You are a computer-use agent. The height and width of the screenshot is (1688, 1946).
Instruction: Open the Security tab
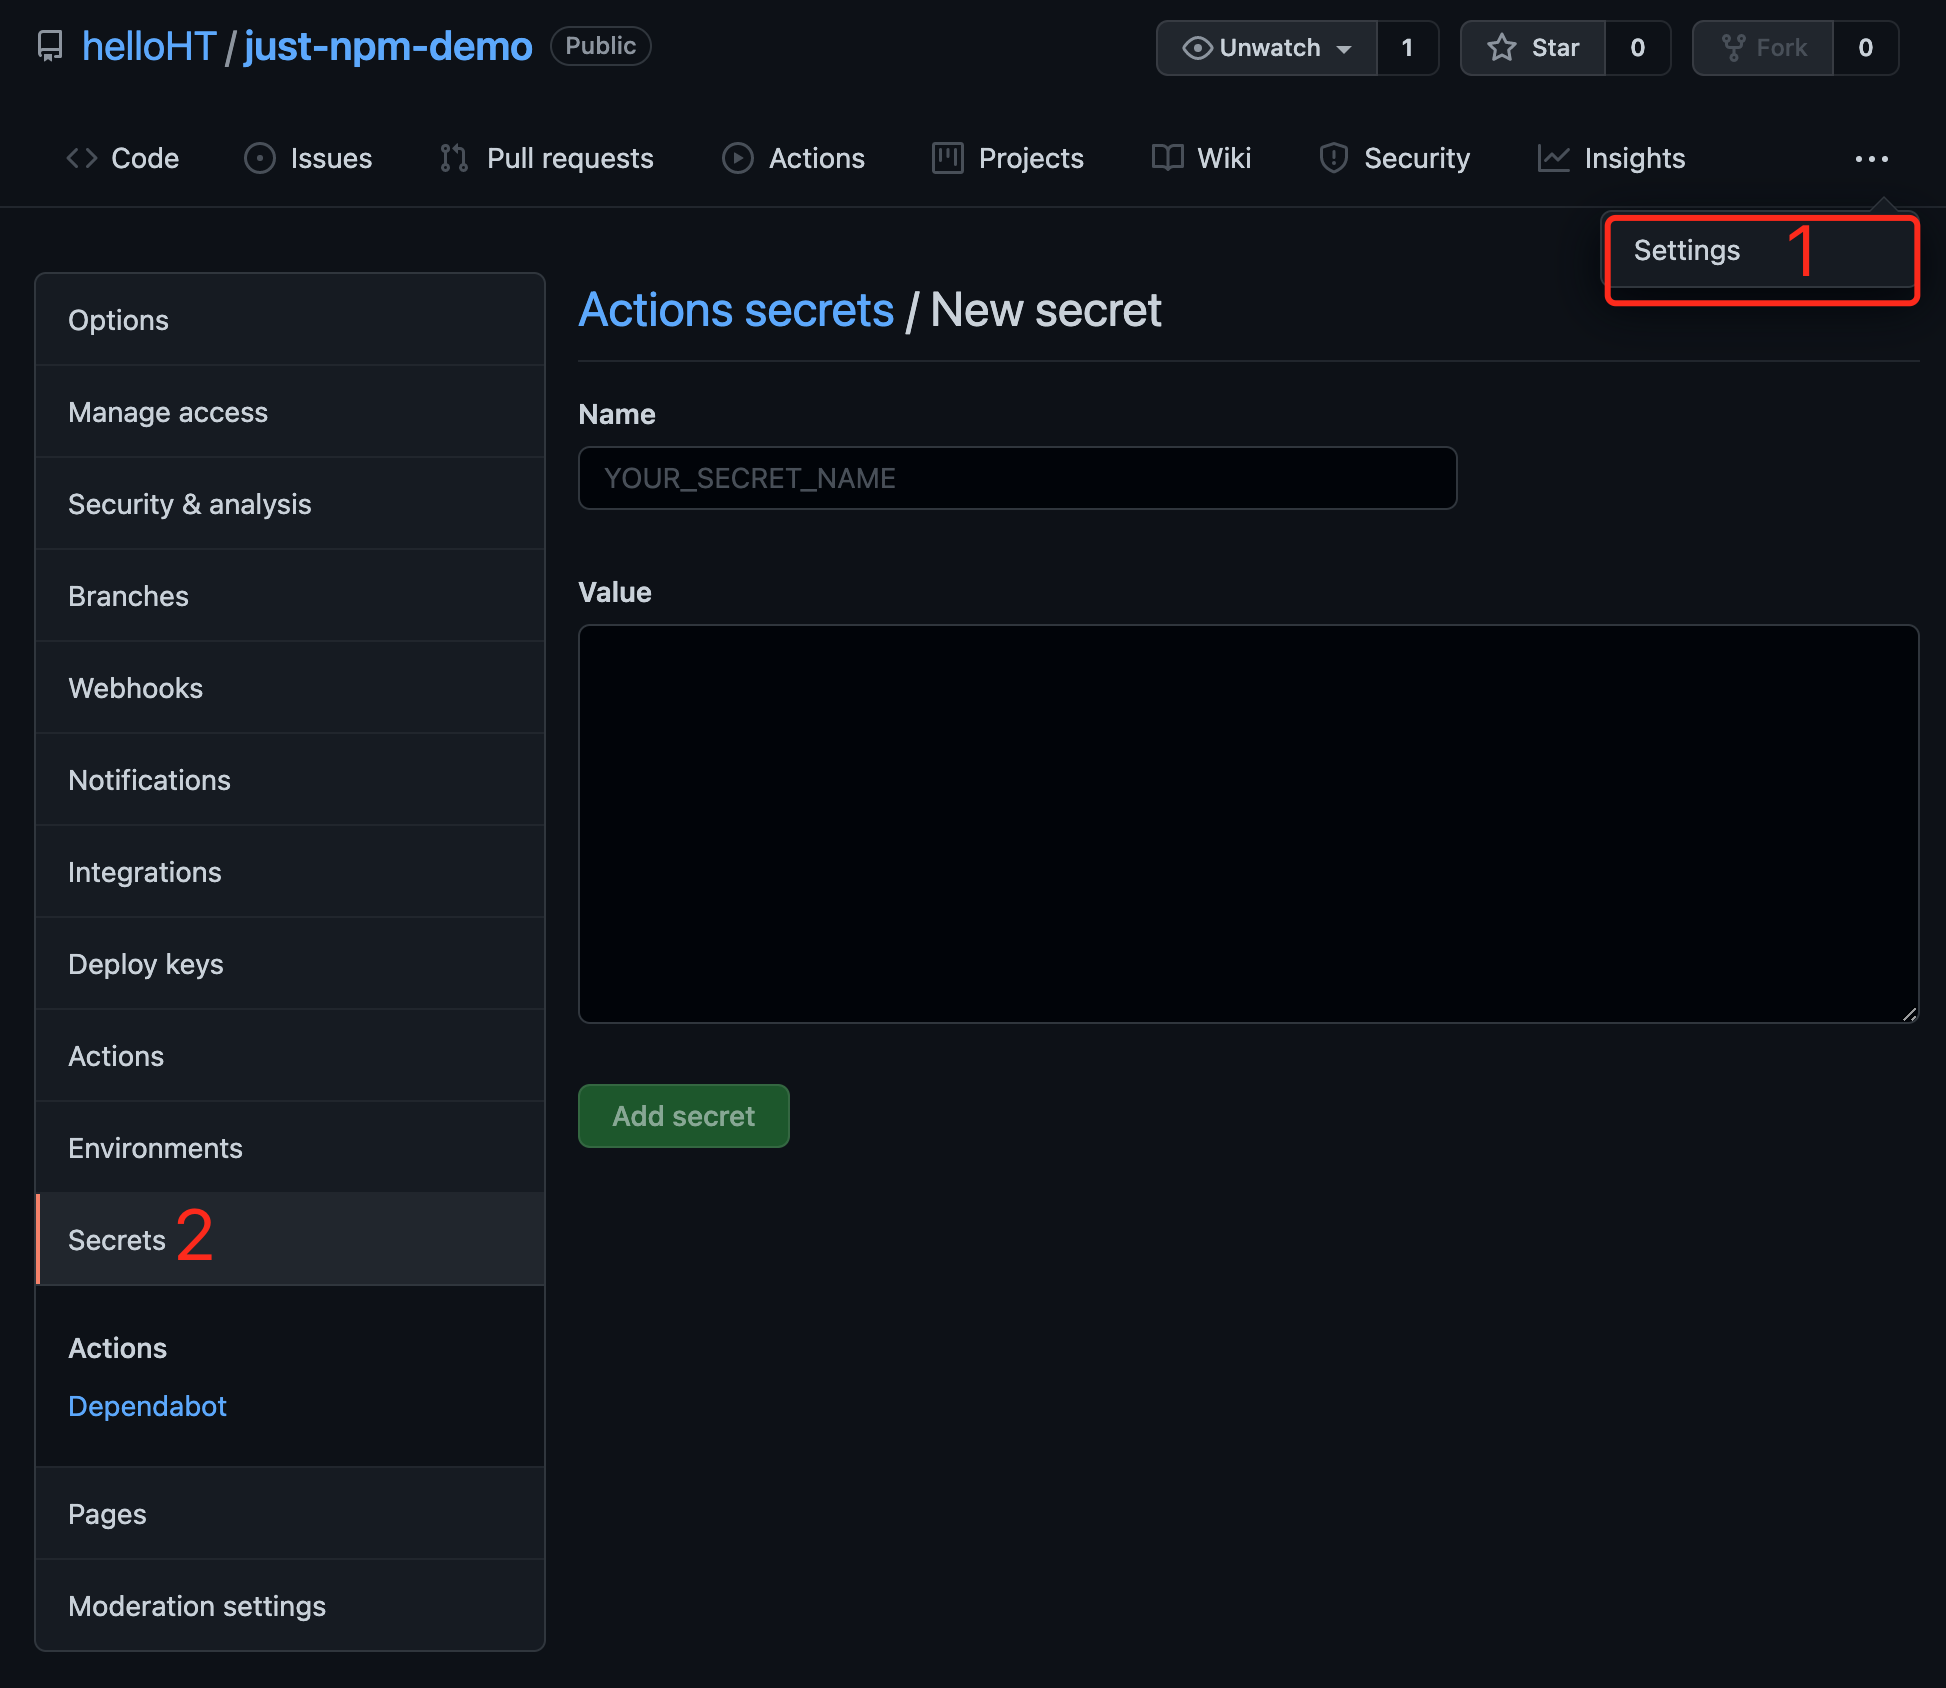(x=1395, y=158)
